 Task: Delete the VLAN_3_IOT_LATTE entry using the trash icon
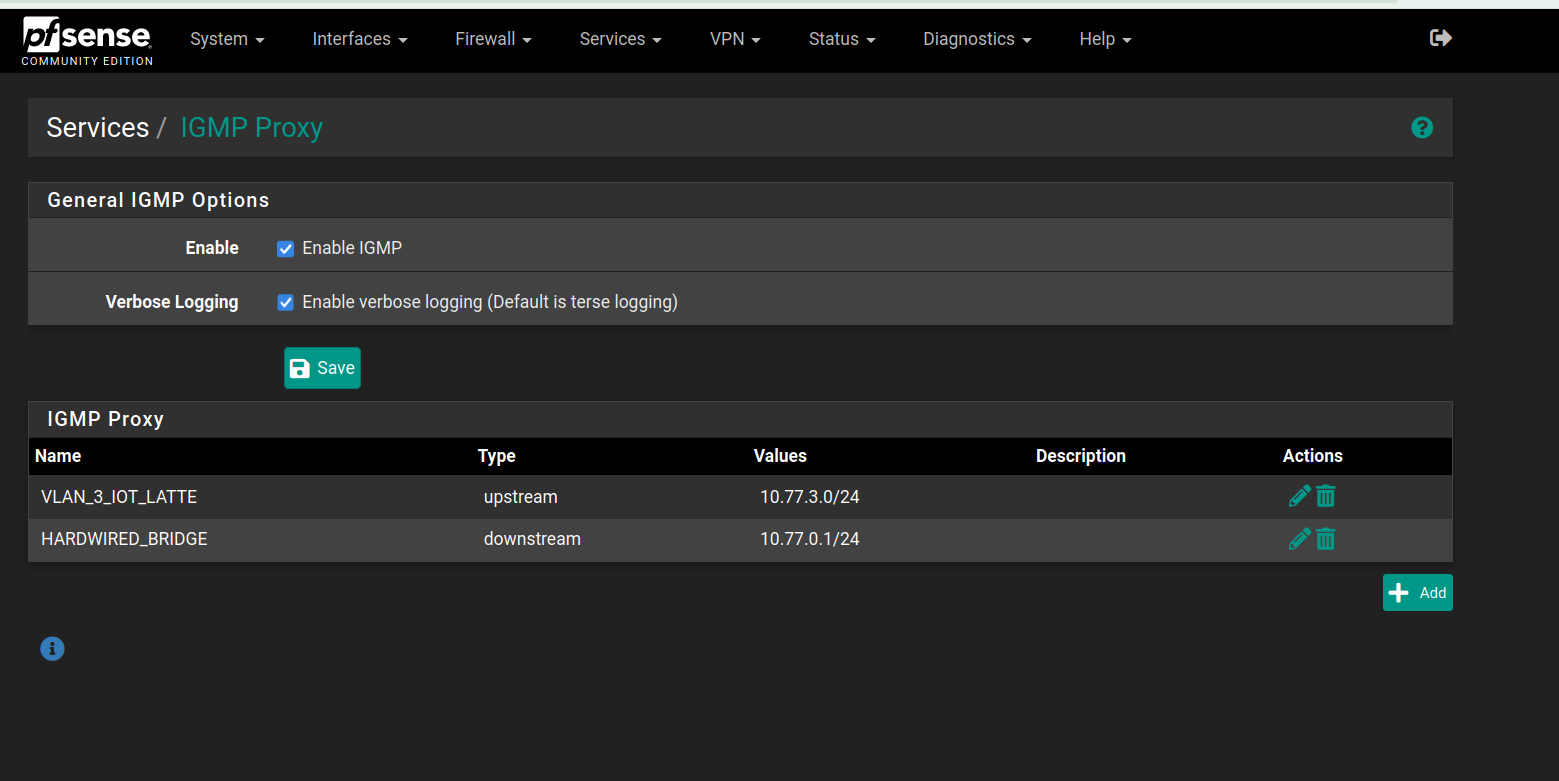(x=1325, y=495)
